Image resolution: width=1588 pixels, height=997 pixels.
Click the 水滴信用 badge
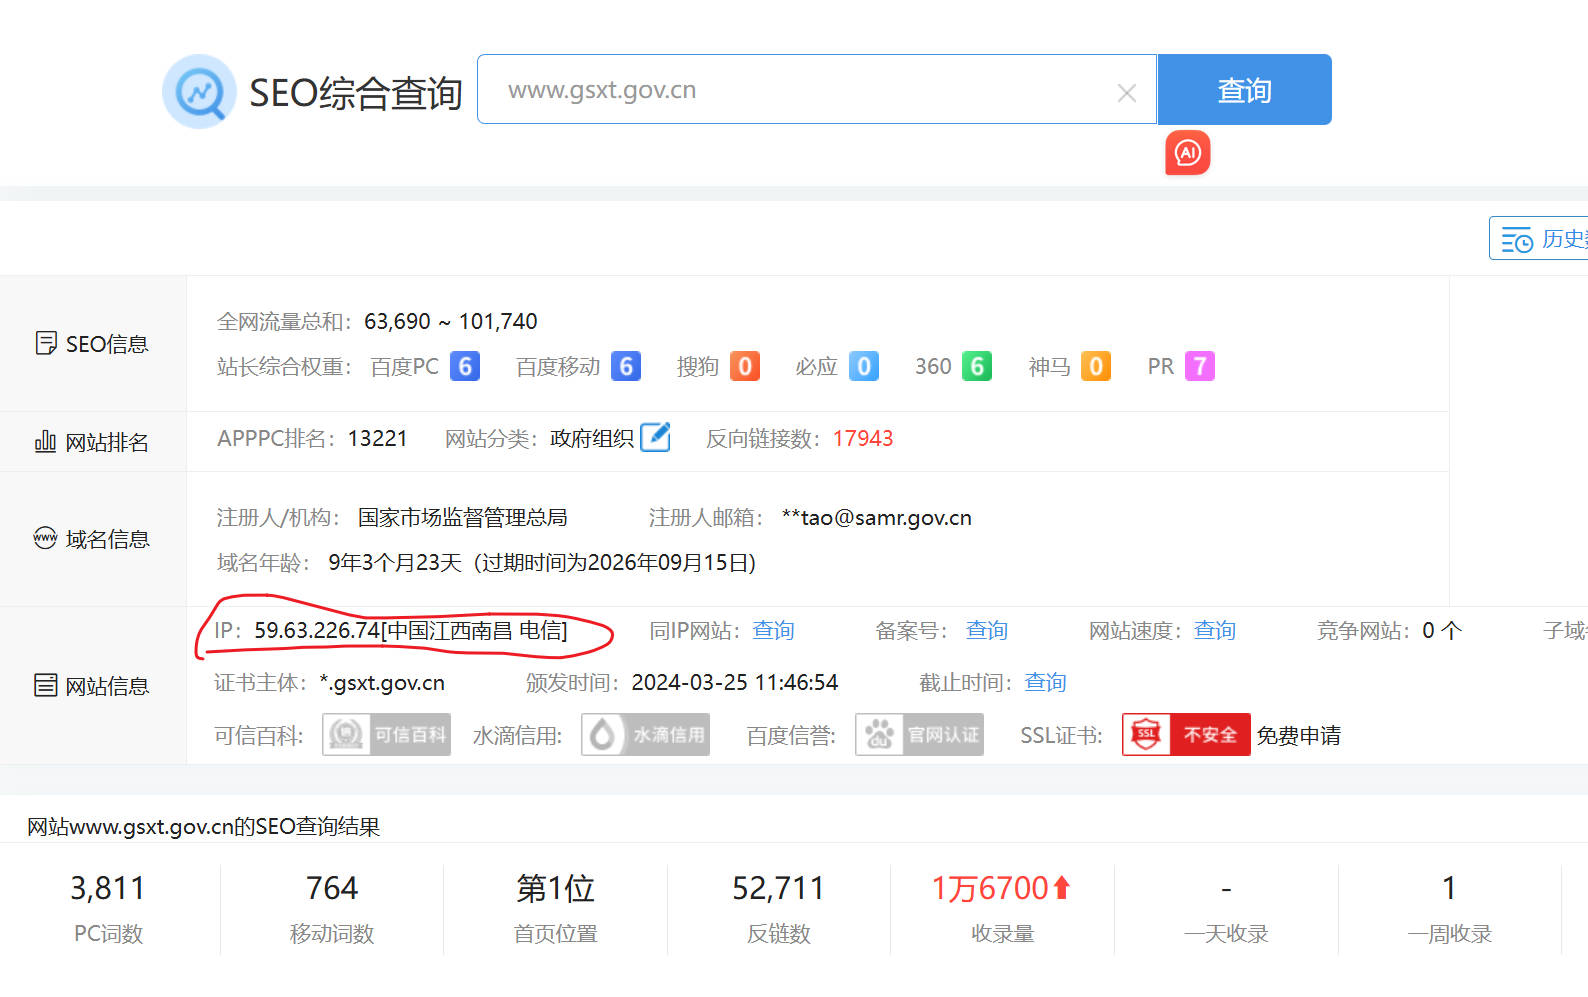tap(645, 735)
